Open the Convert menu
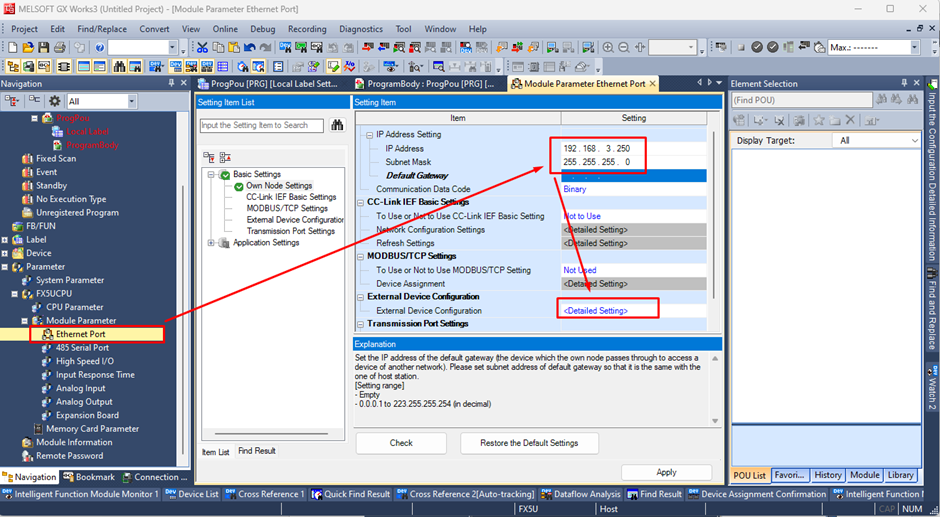The height and width of the screenshot is (517, 940). coord(154,29)
